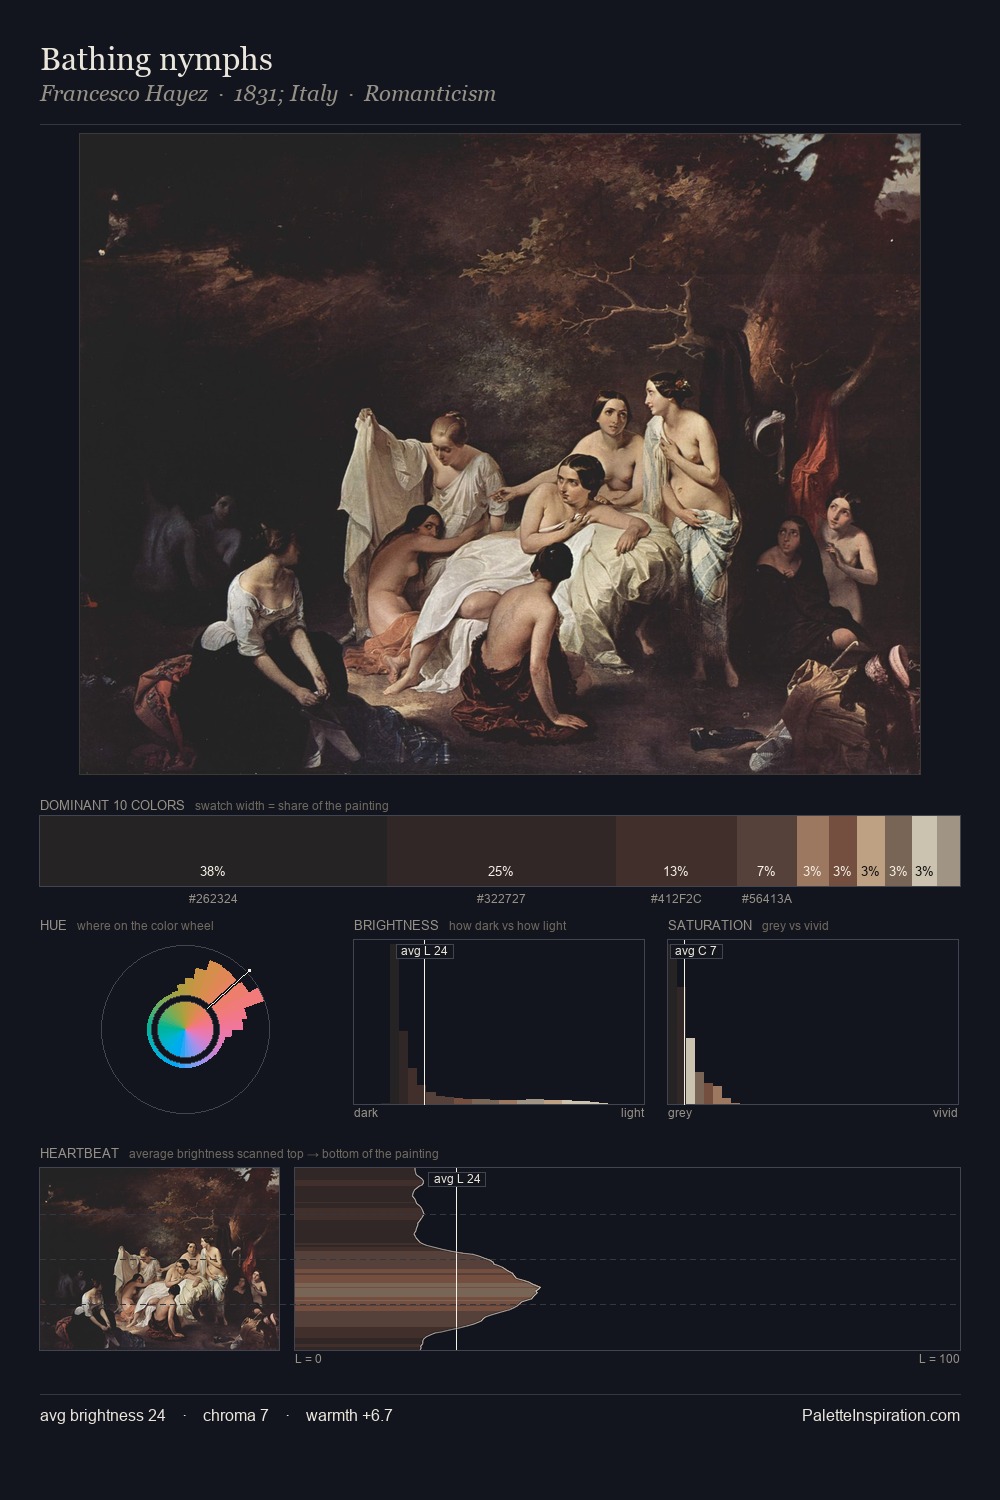The image size is (1000, 1500).
Task: Click the 'light' label on the brightness axis
Action: [x=633, y=1113]
